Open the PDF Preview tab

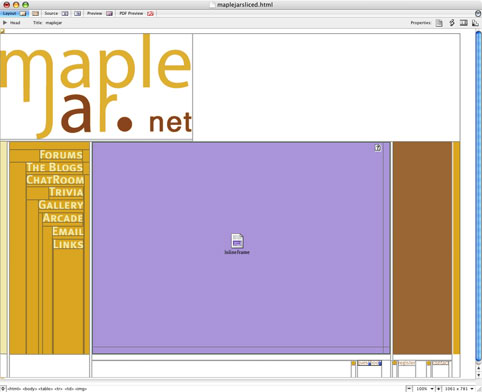pyautogui.click(x=136, y=13)
